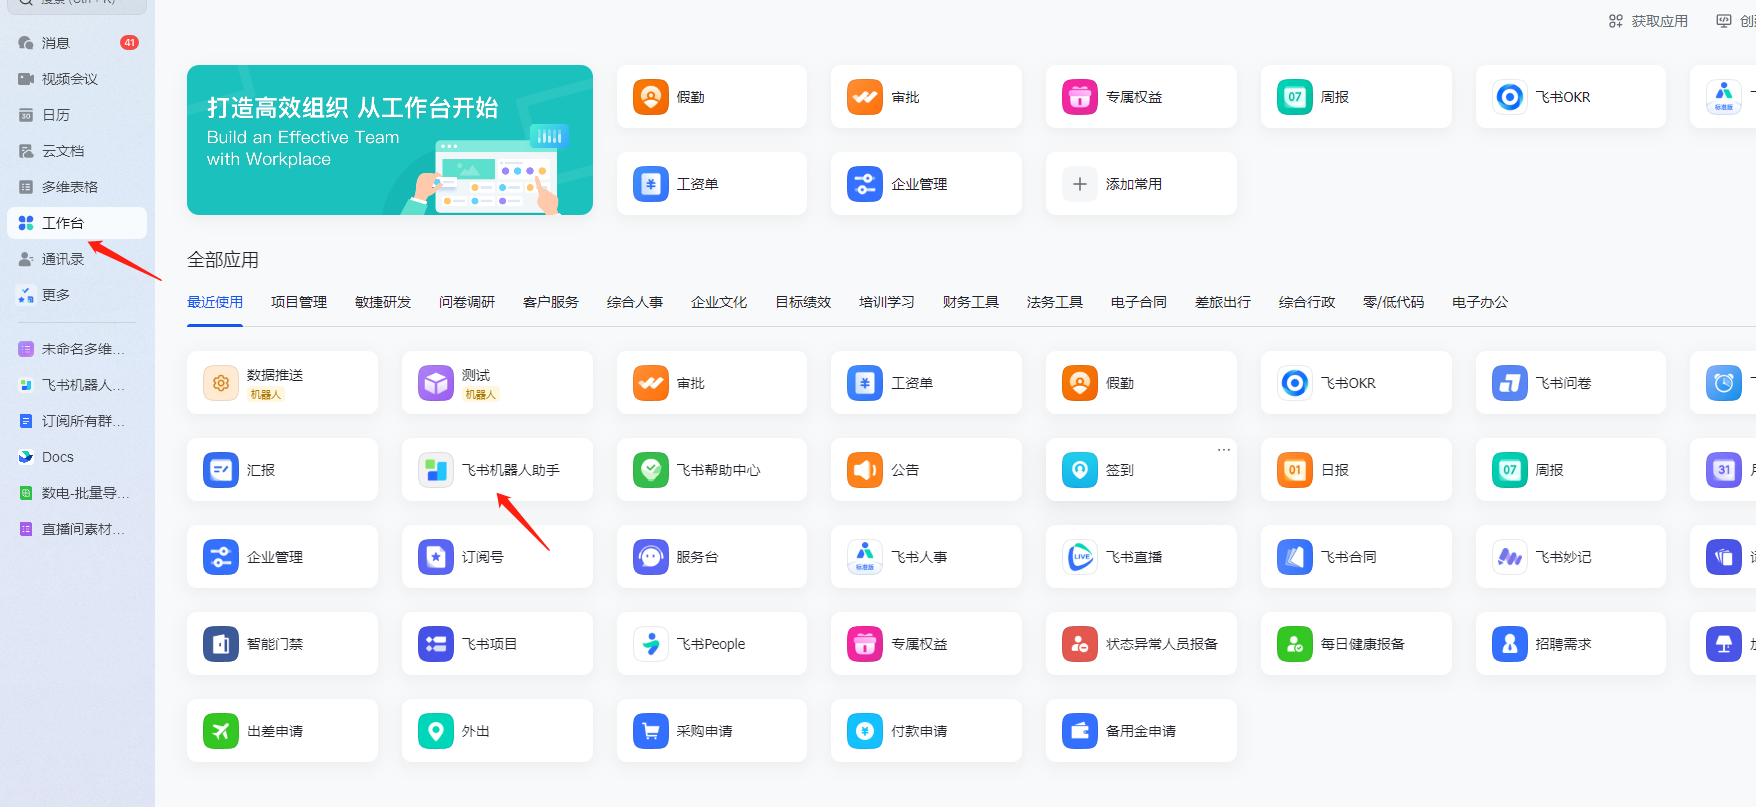Show the 企业文化 category tab
Screen dimensions: 1756x807
click(x=719, y=302)
